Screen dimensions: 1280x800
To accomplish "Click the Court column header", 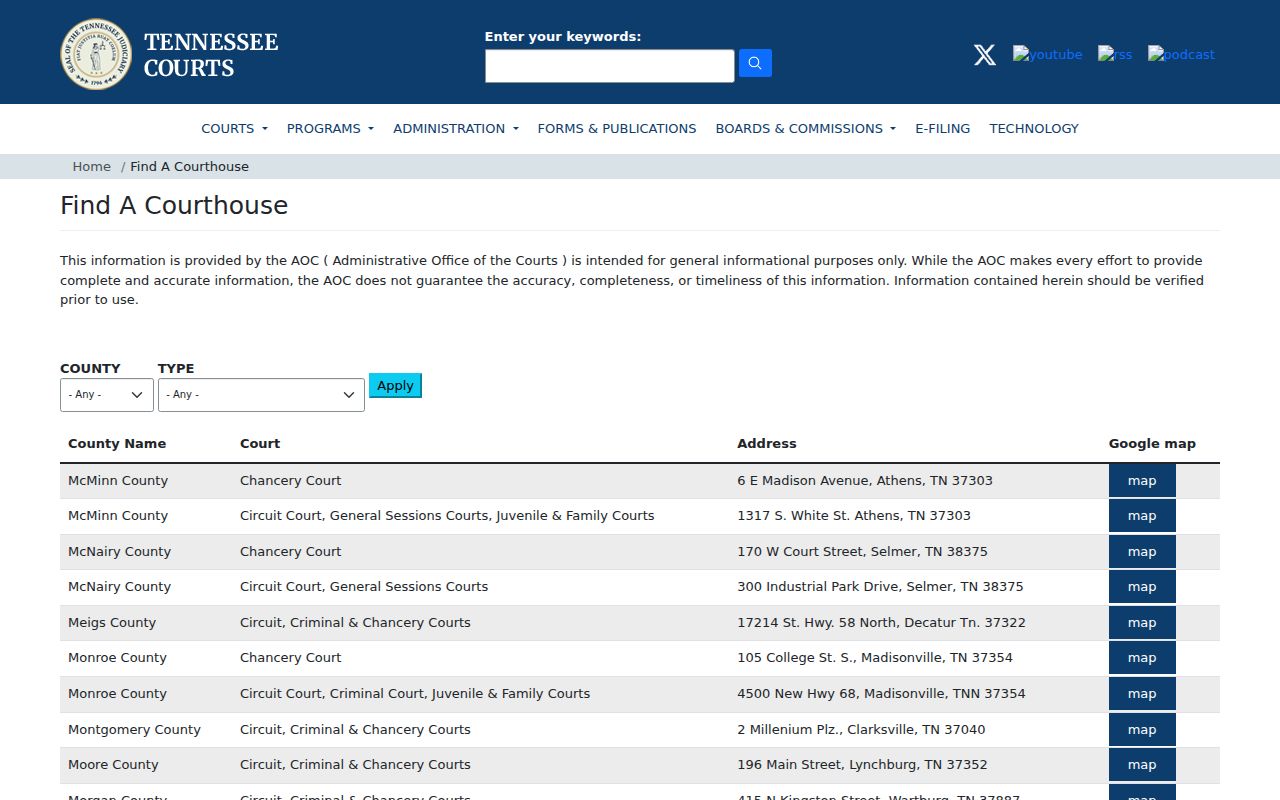I will tap(260, 443).
